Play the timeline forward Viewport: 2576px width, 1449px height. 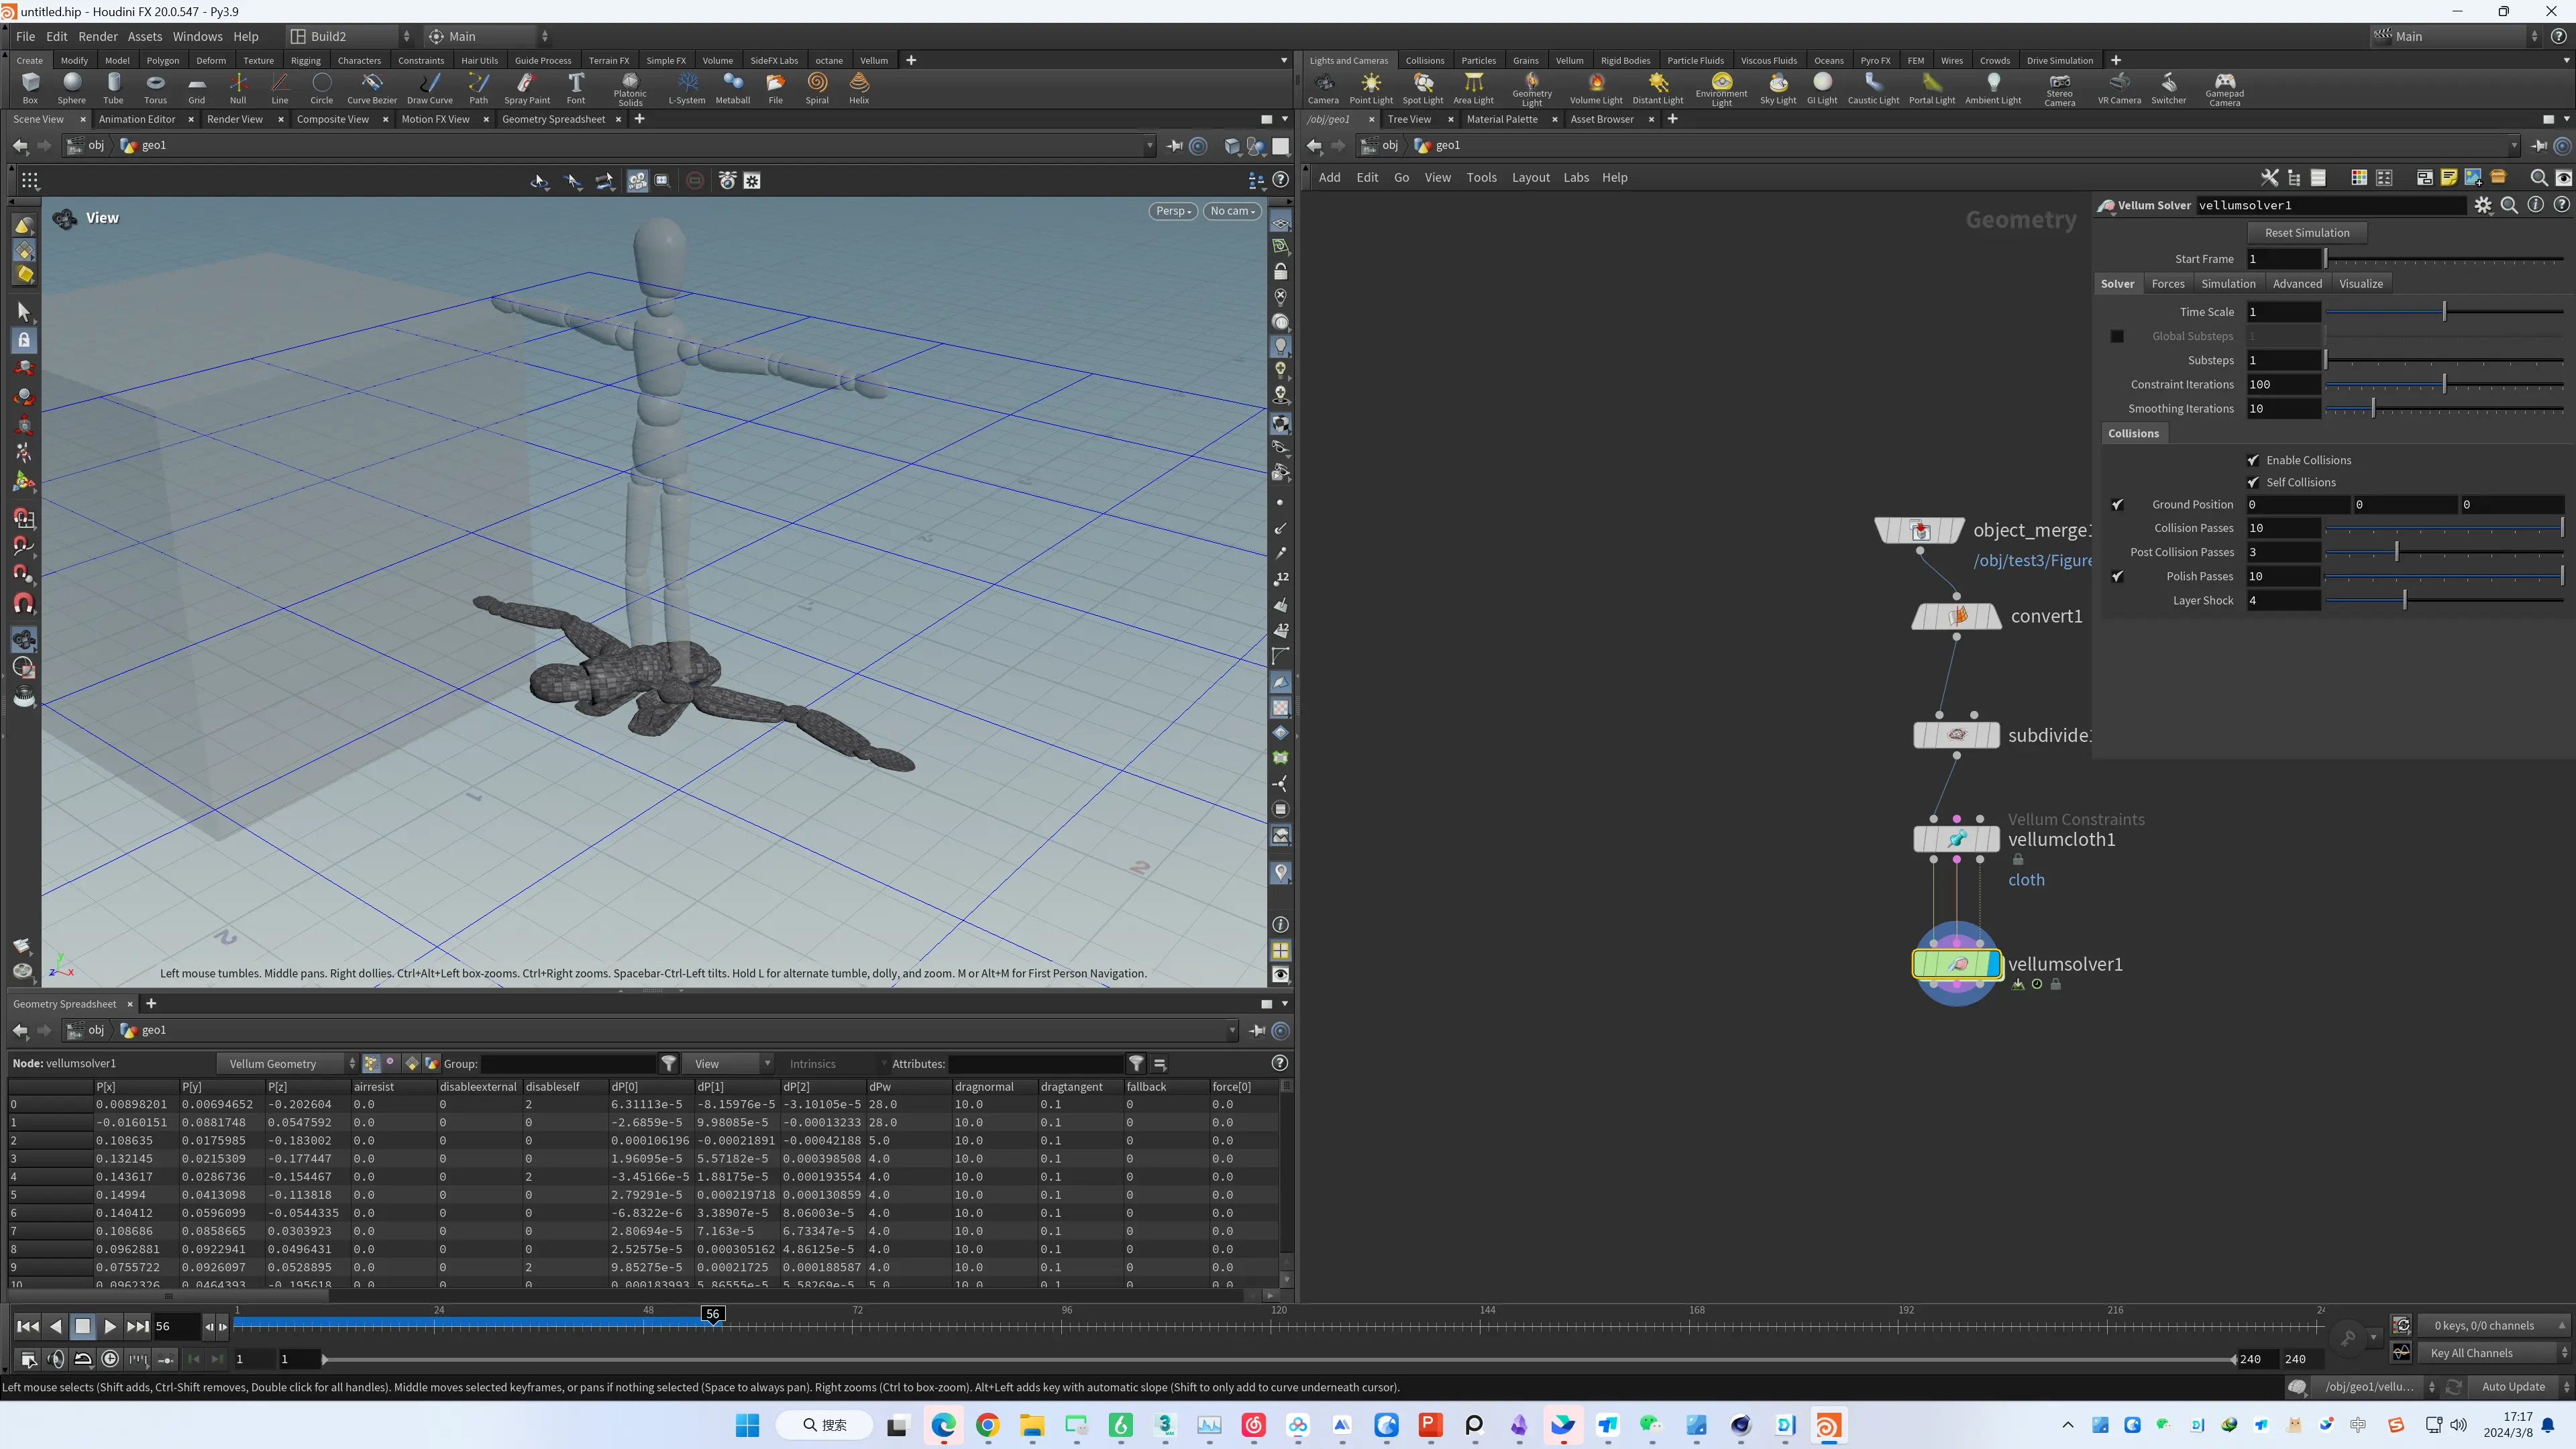click(110, 1327)
